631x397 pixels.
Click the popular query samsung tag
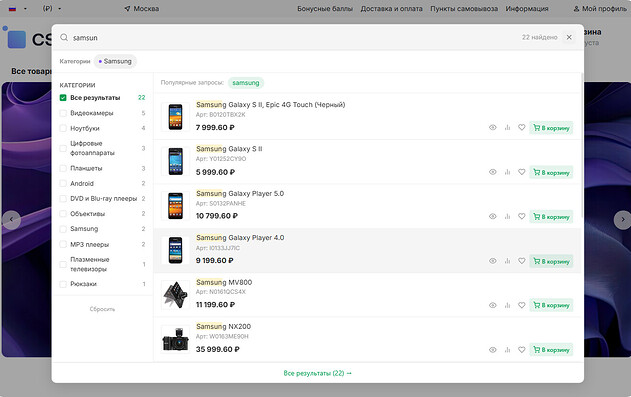pyautogui.click(x=245, y=83)
